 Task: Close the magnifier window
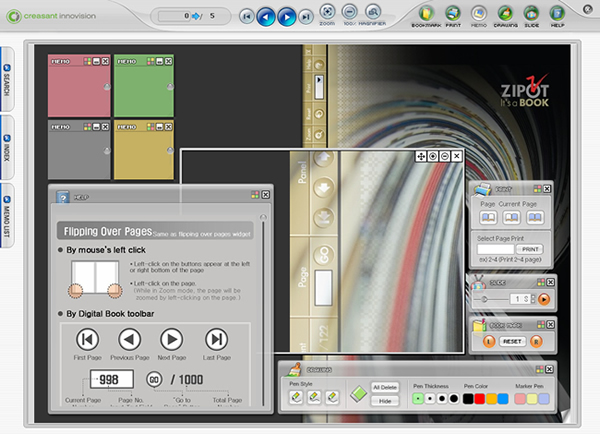click(457, 156)
